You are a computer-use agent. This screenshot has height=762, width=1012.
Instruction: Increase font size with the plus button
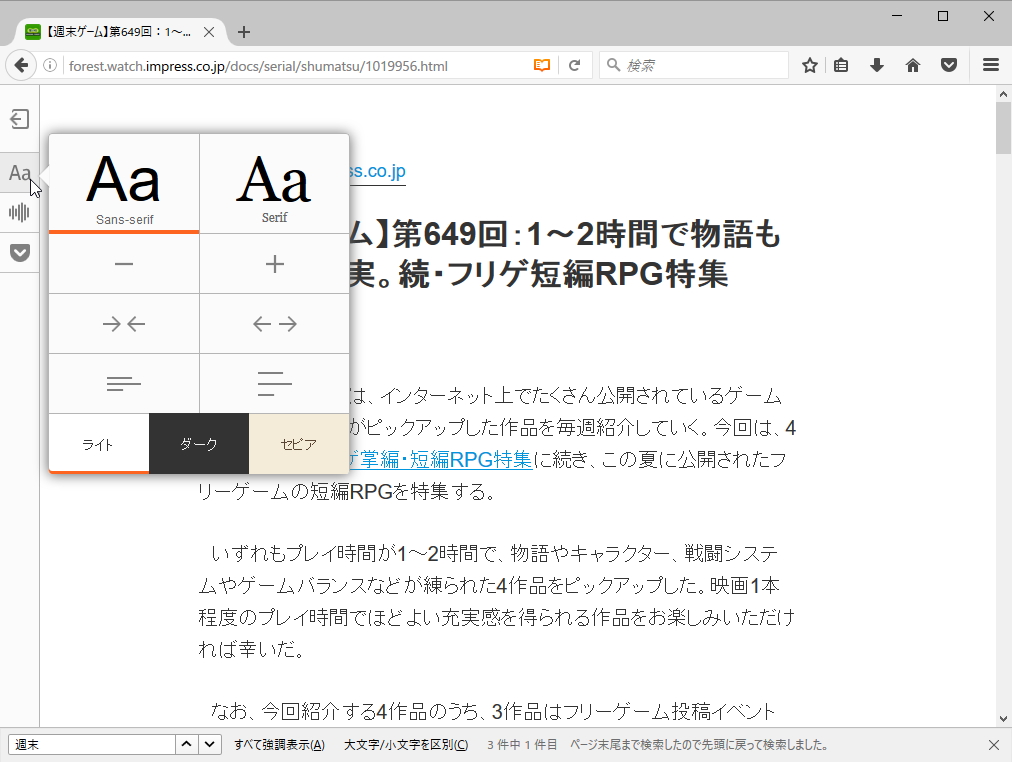tap(273, 263)
